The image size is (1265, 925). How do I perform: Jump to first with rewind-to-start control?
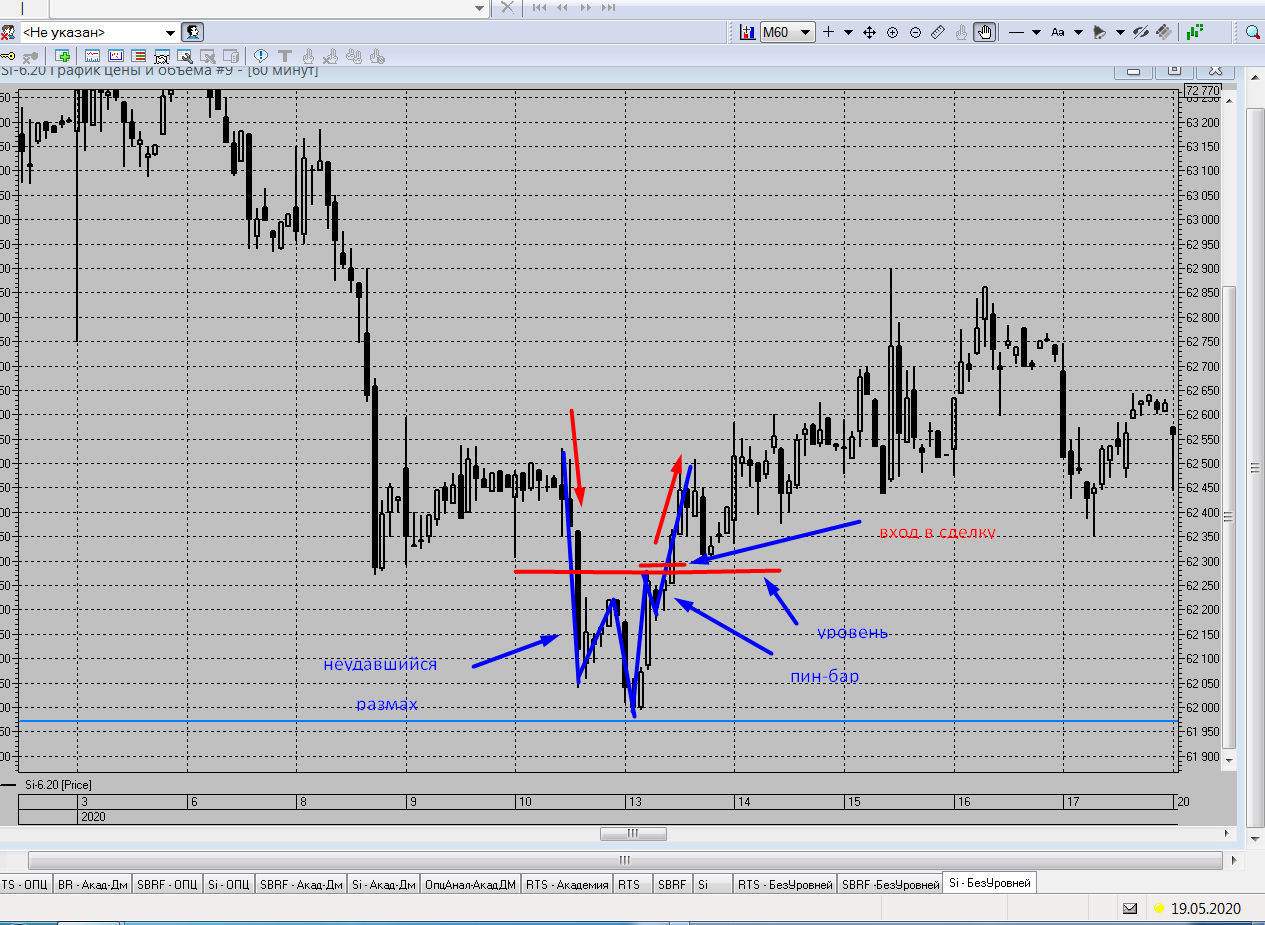coord(540,7)
